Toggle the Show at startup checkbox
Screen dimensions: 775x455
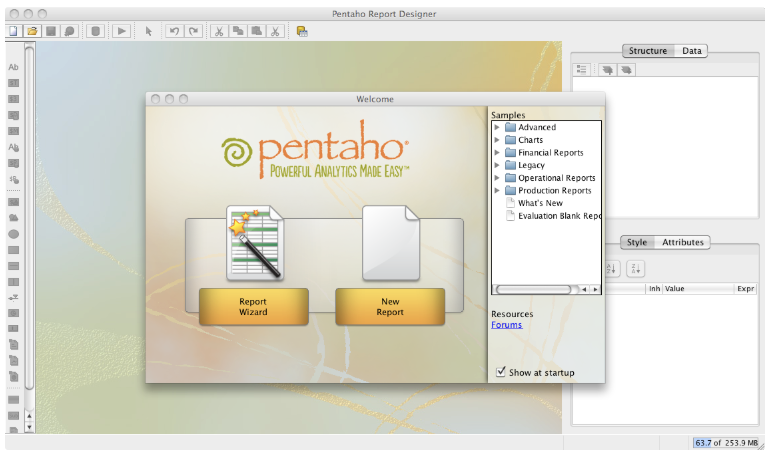pyautogui.click(x=502, y=372)
